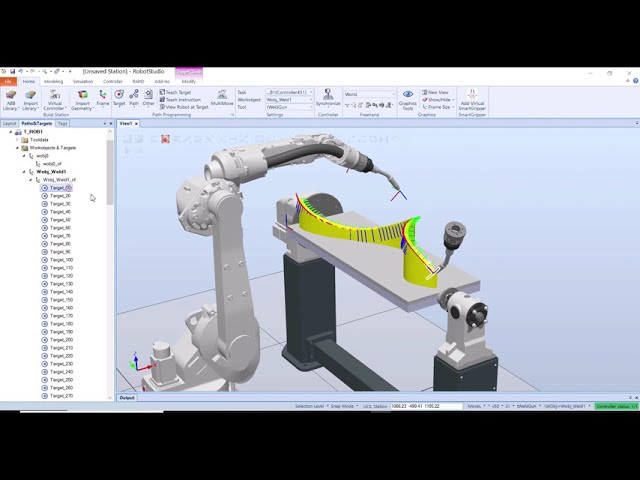Switch to the Modeling ribbon tab

(x=53, y=82)
